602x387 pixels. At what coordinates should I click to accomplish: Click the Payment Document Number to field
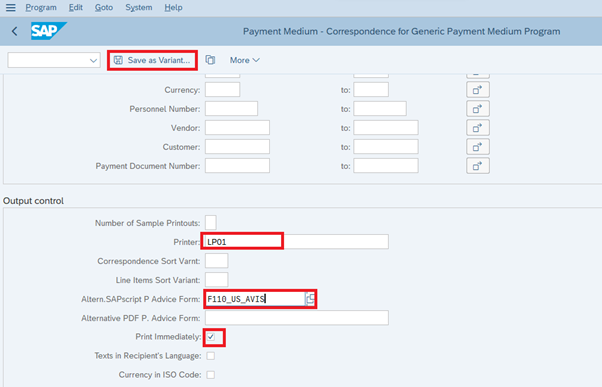coord(386,165)
